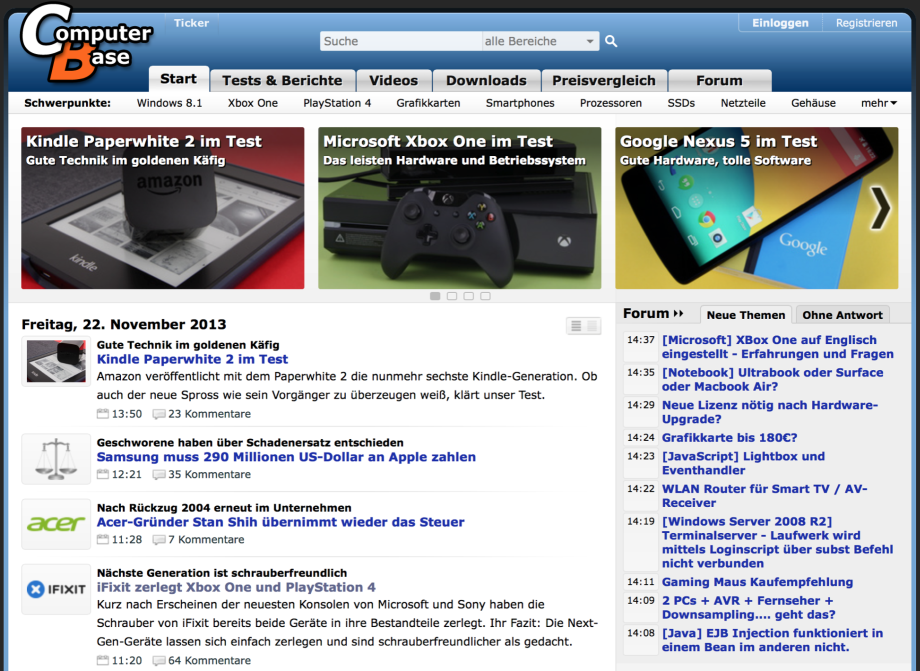Open Kindle Paperwhite article thumbnail
This screenshot has height=671, width=920.
56,361
